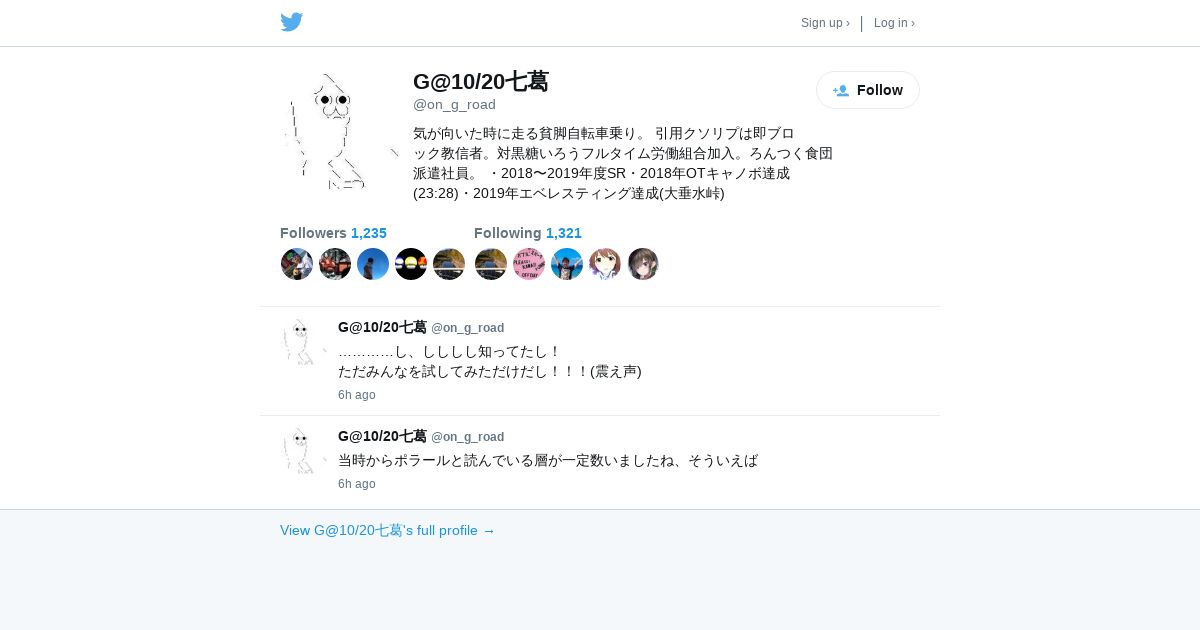View G@10/20七葛's full profile link
The height and width of the screenshot is (630, 1200).
(x=388, y=530)
